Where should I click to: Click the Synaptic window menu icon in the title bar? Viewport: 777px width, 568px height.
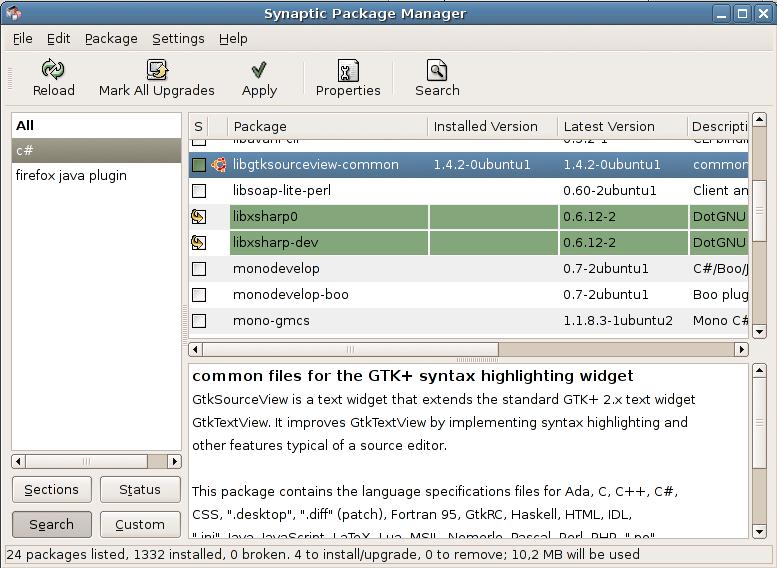click(14, 13)
